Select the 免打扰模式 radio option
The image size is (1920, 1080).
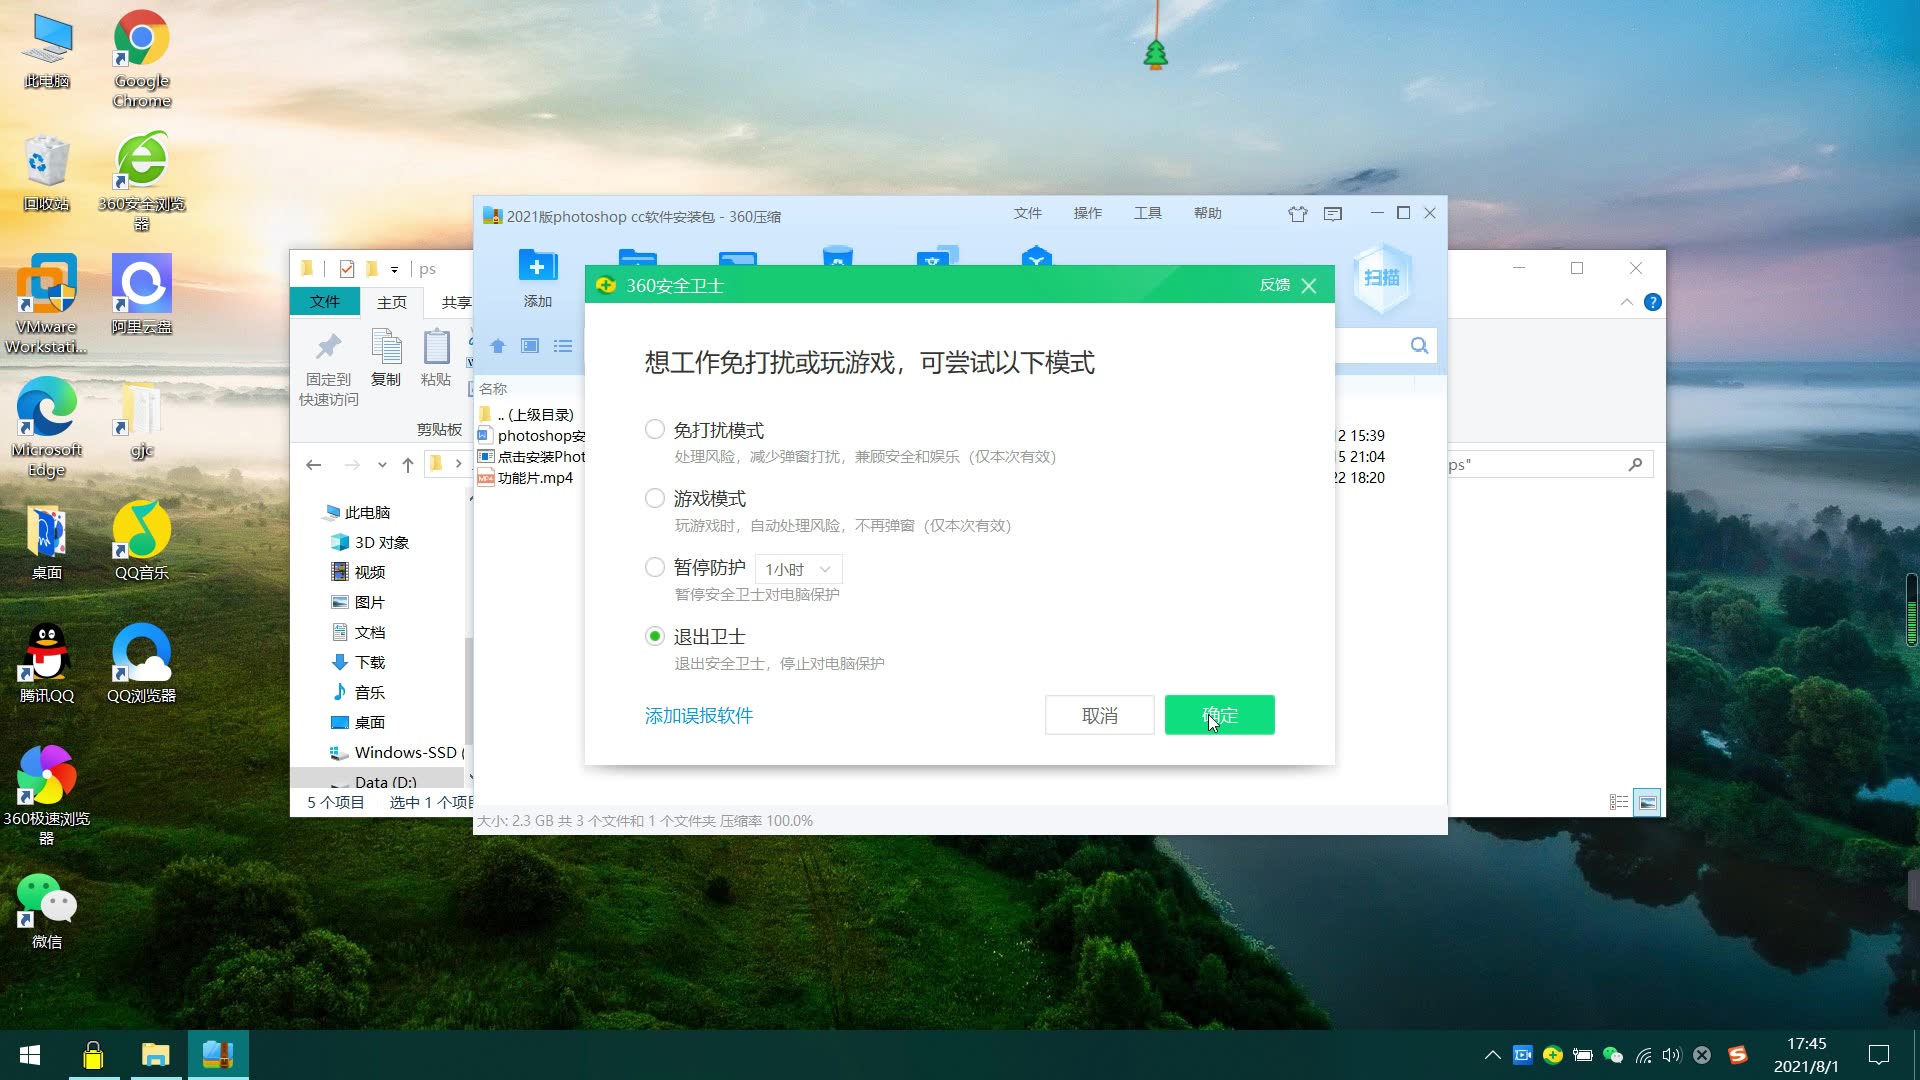click(655, 430)
